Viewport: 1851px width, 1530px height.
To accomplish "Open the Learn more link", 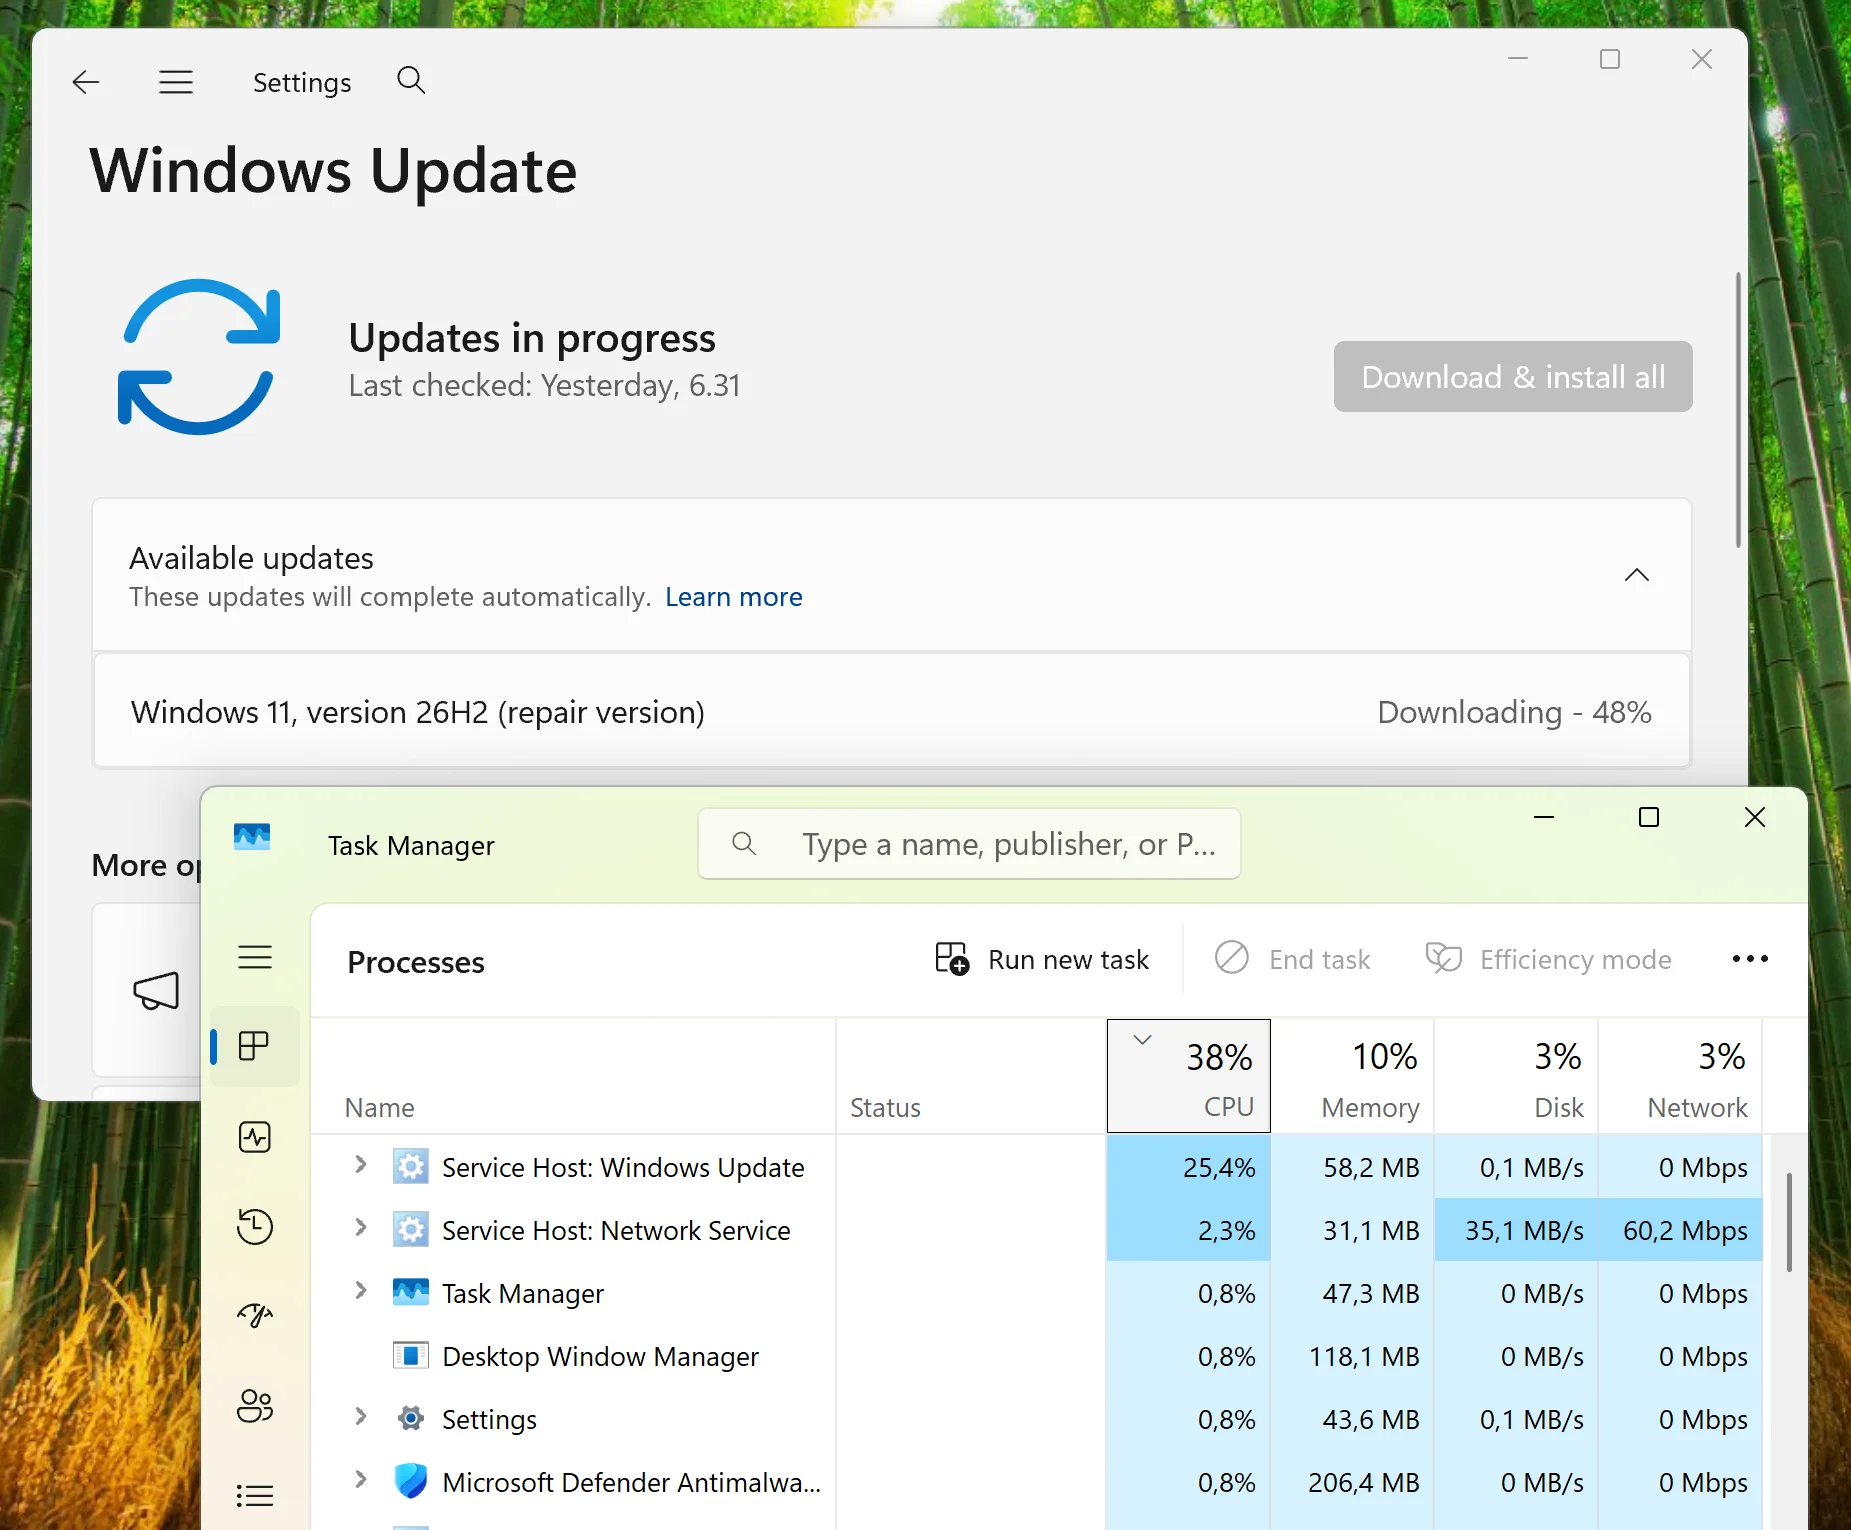I will [x=734, y=597].
